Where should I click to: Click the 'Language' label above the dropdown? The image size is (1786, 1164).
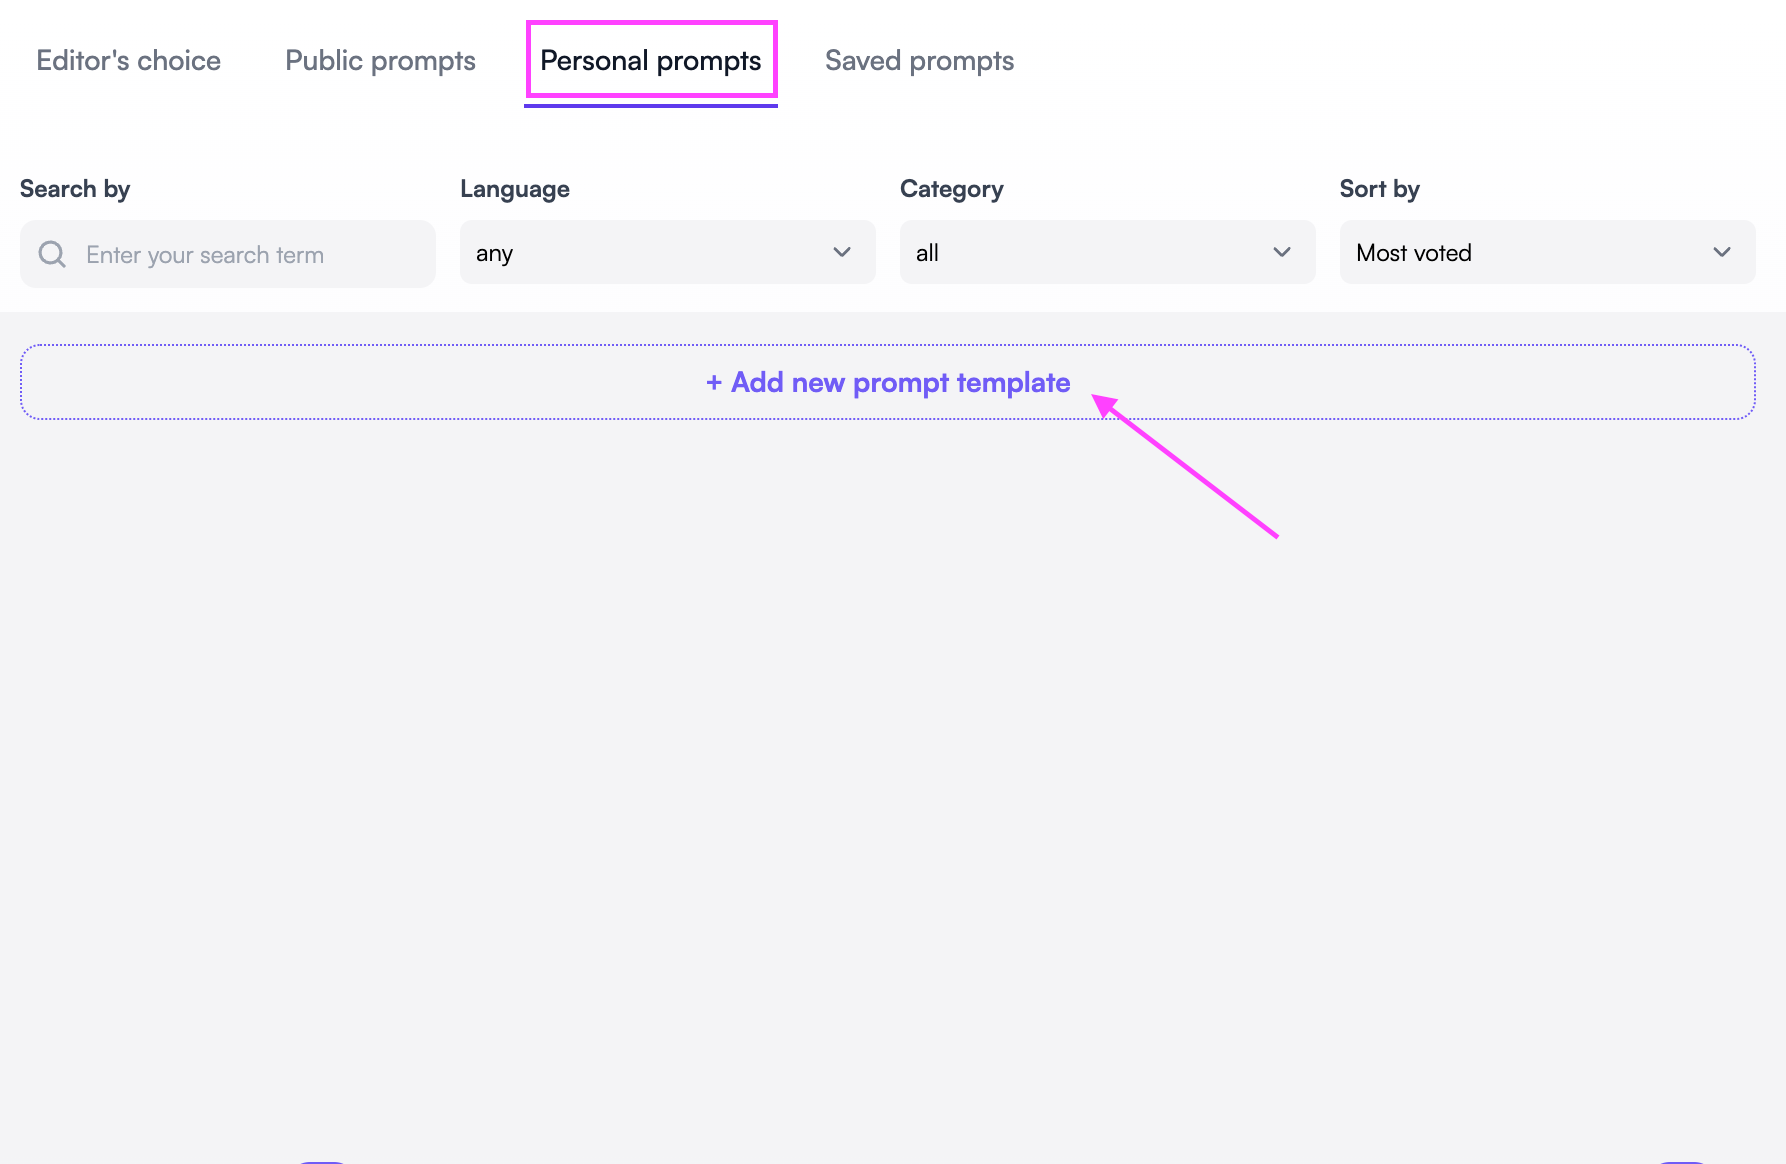click(x=515, y=188)
